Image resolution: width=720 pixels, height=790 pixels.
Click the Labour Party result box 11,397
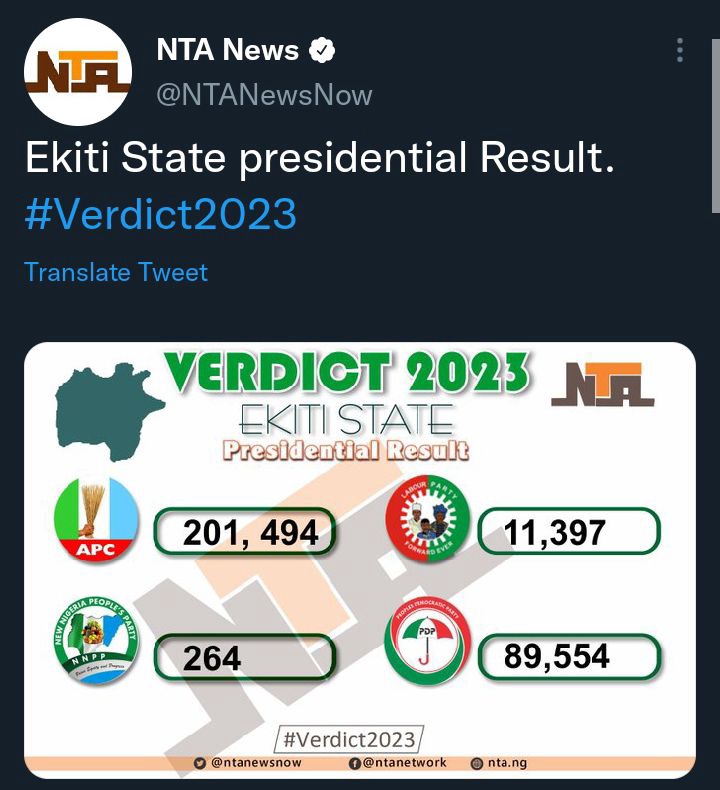[x=569, y=532]
